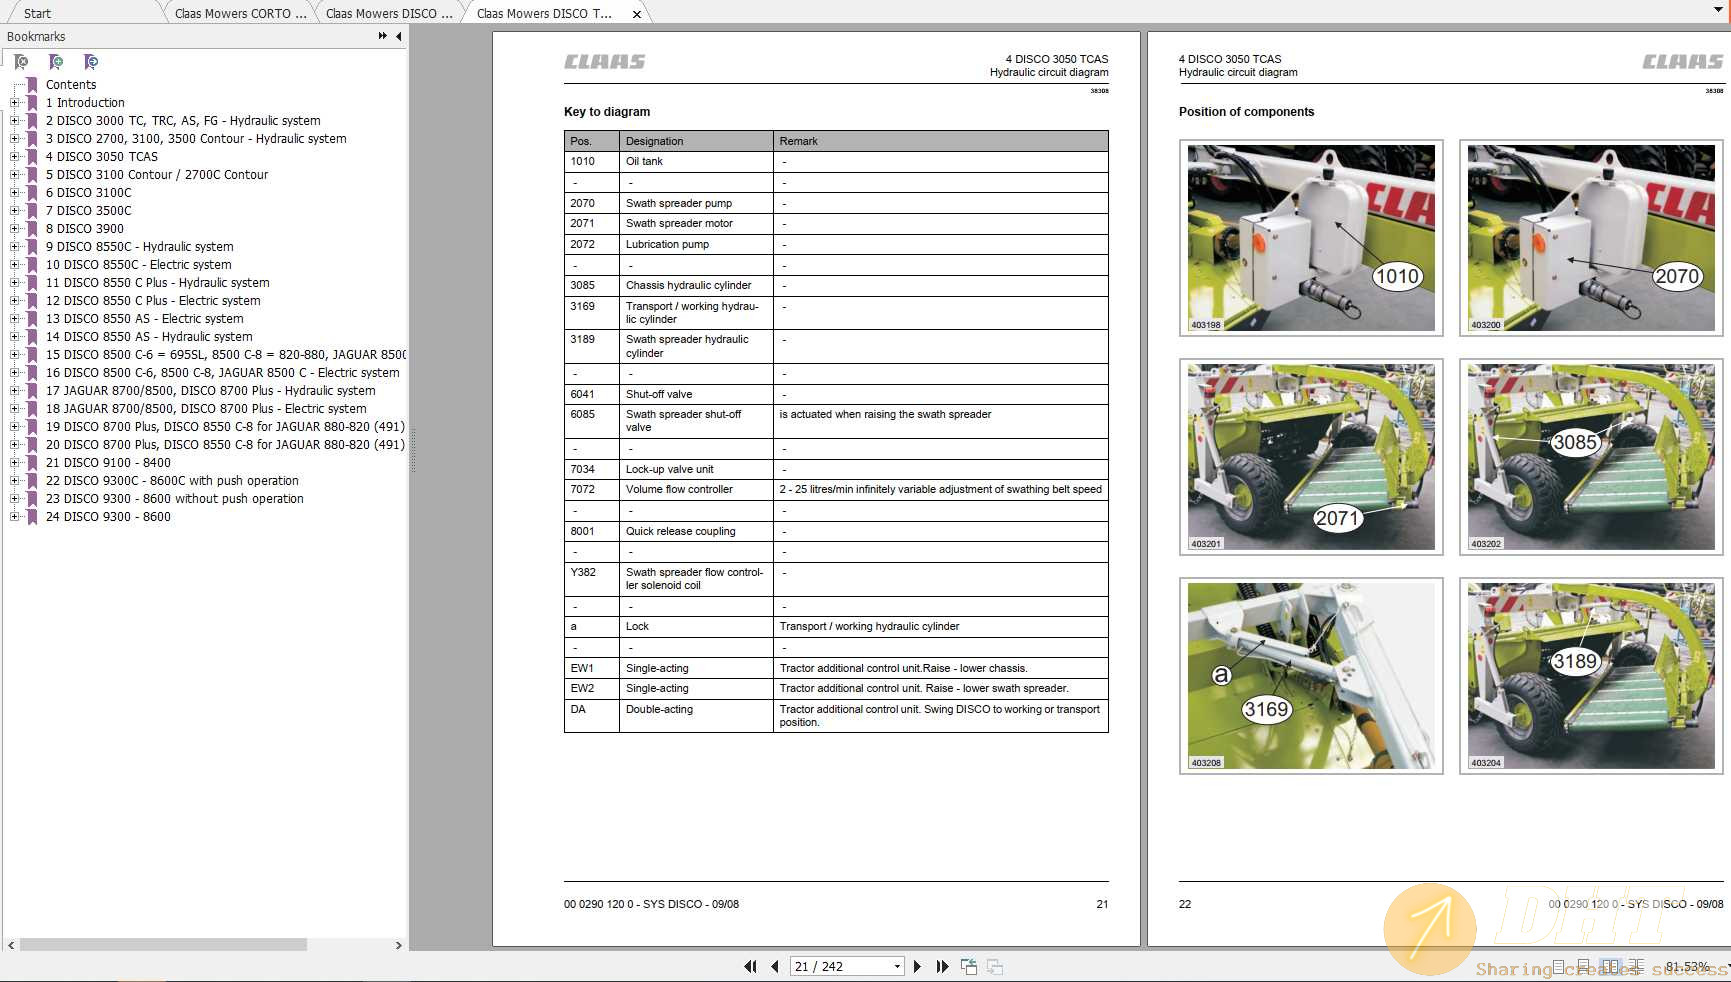Click the 'Oil tank' table cell

click(696, 162)
